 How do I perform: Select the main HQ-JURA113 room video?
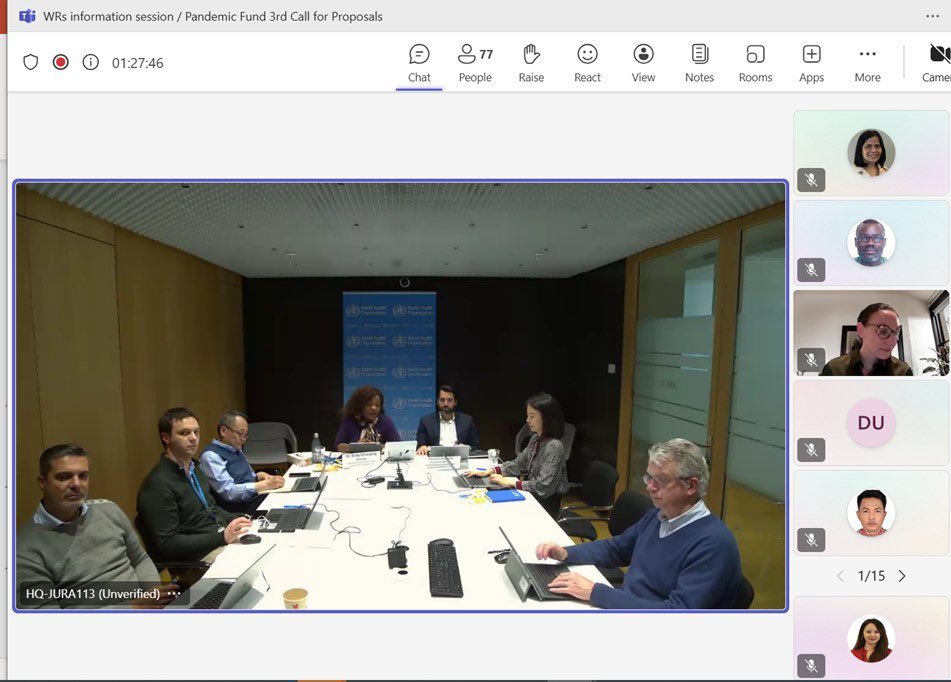click(x=400, y=396)
